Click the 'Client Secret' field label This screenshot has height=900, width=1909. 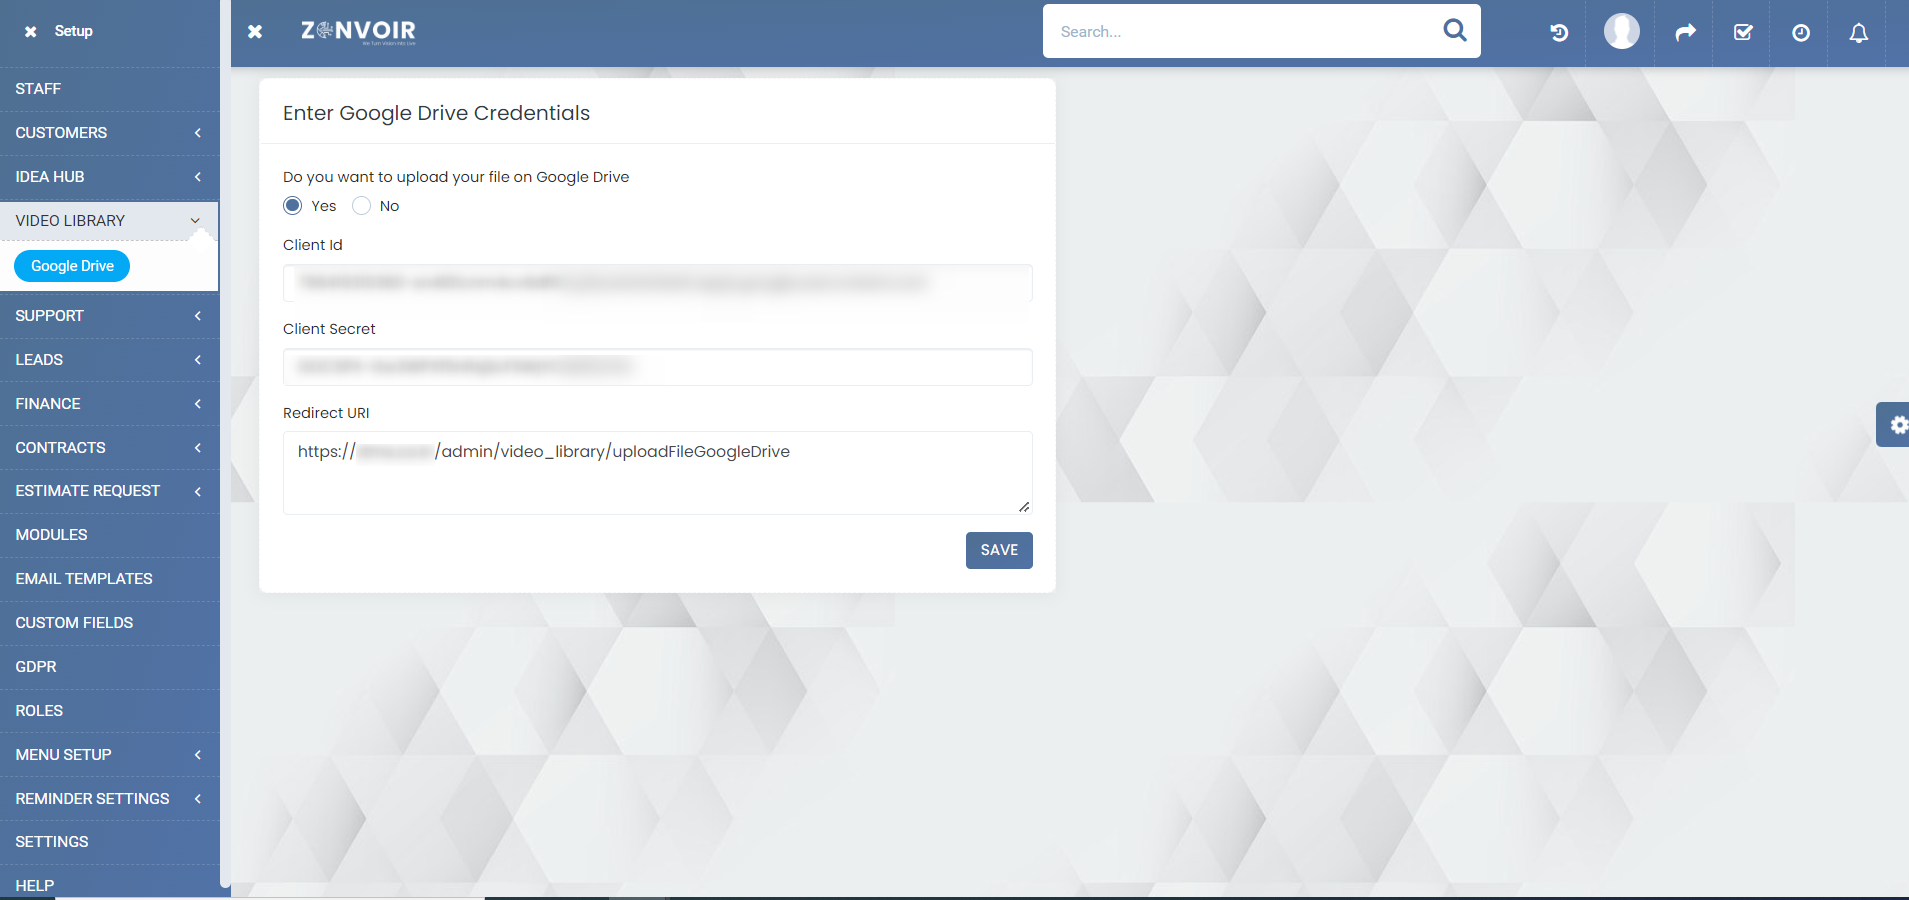click(329, 329)
